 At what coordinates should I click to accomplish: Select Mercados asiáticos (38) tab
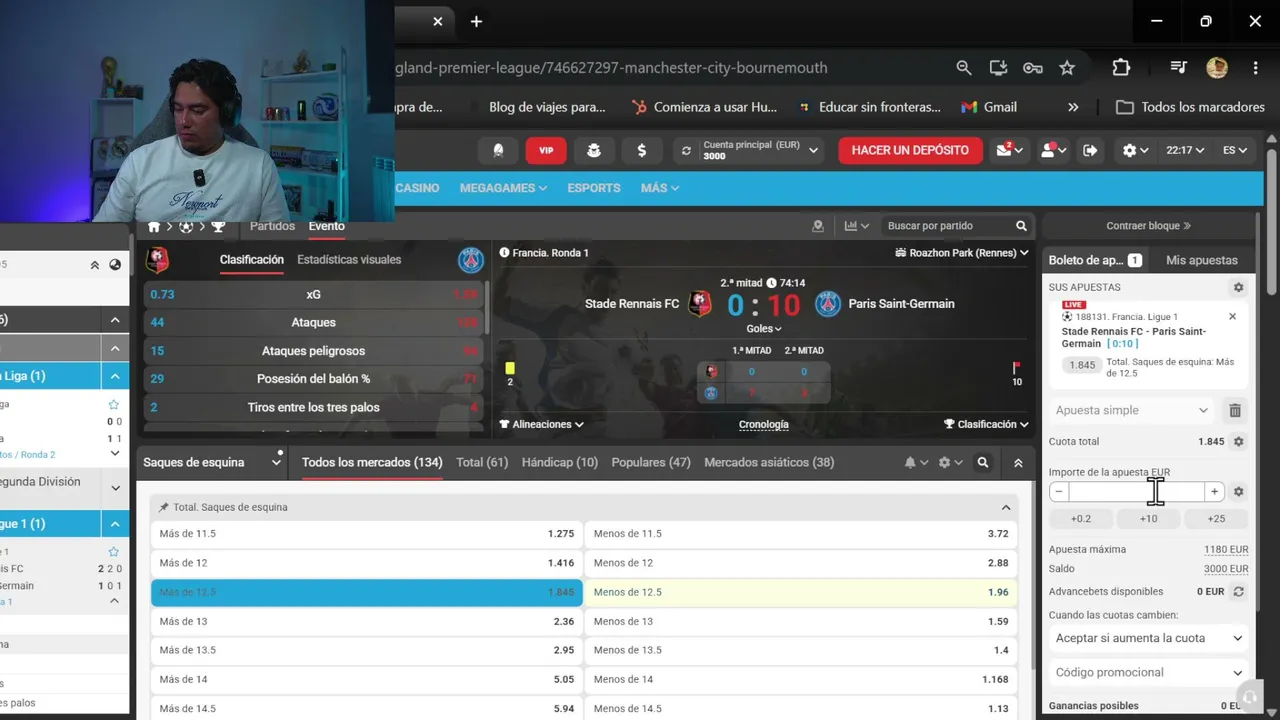pyautogui.click(x=769, y=462)
